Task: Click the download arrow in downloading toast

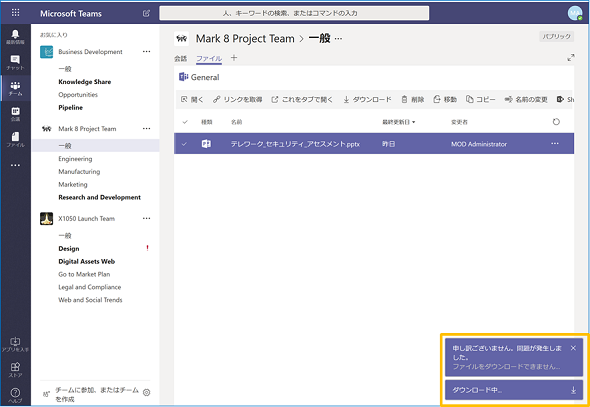Action: pos(573,390)
